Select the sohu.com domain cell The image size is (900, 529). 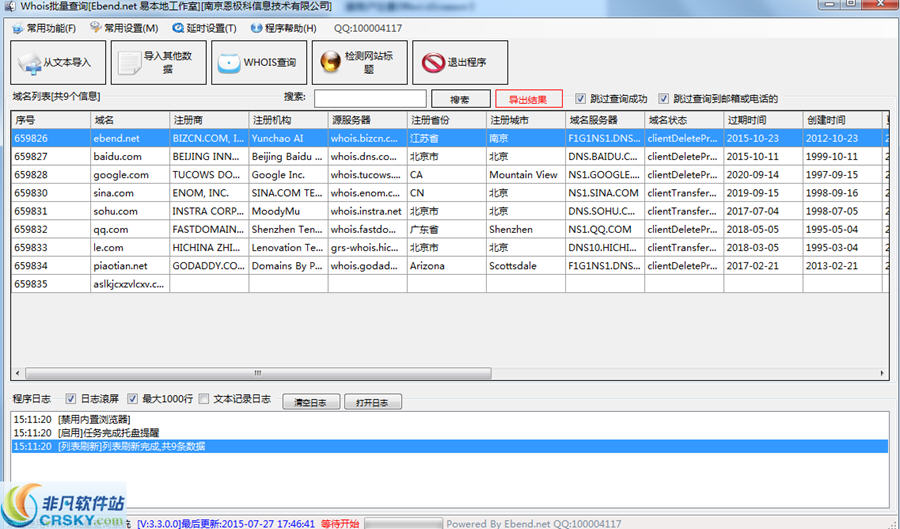tap(130, 212)
